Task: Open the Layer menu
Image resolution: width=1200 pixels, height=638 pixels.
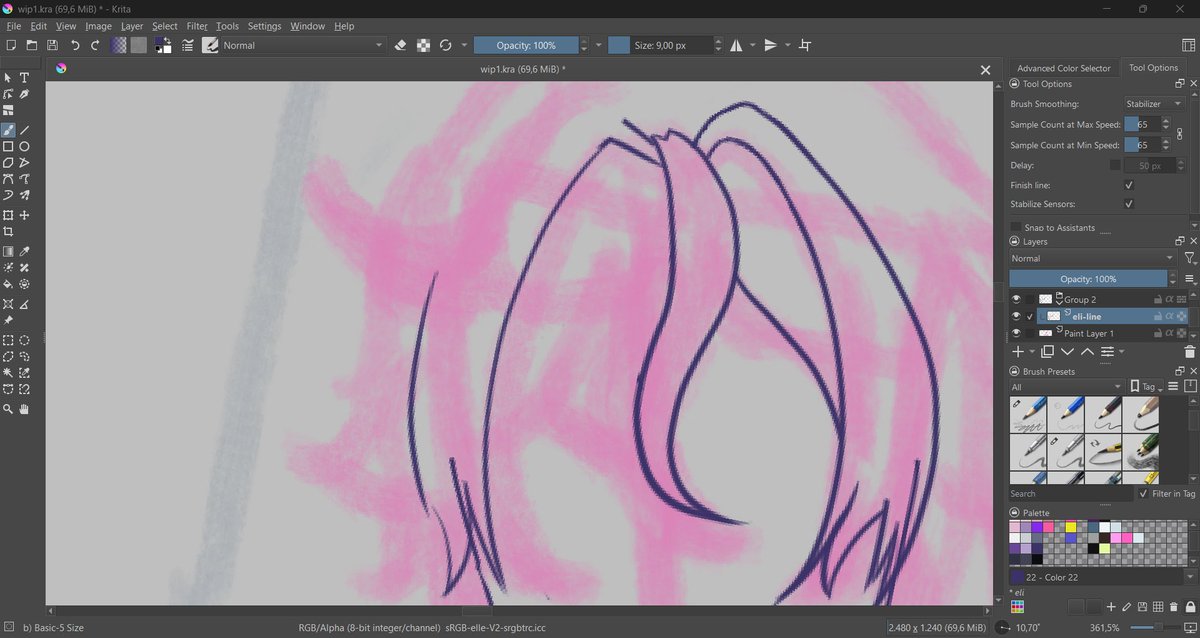Action: pos(132,26)
